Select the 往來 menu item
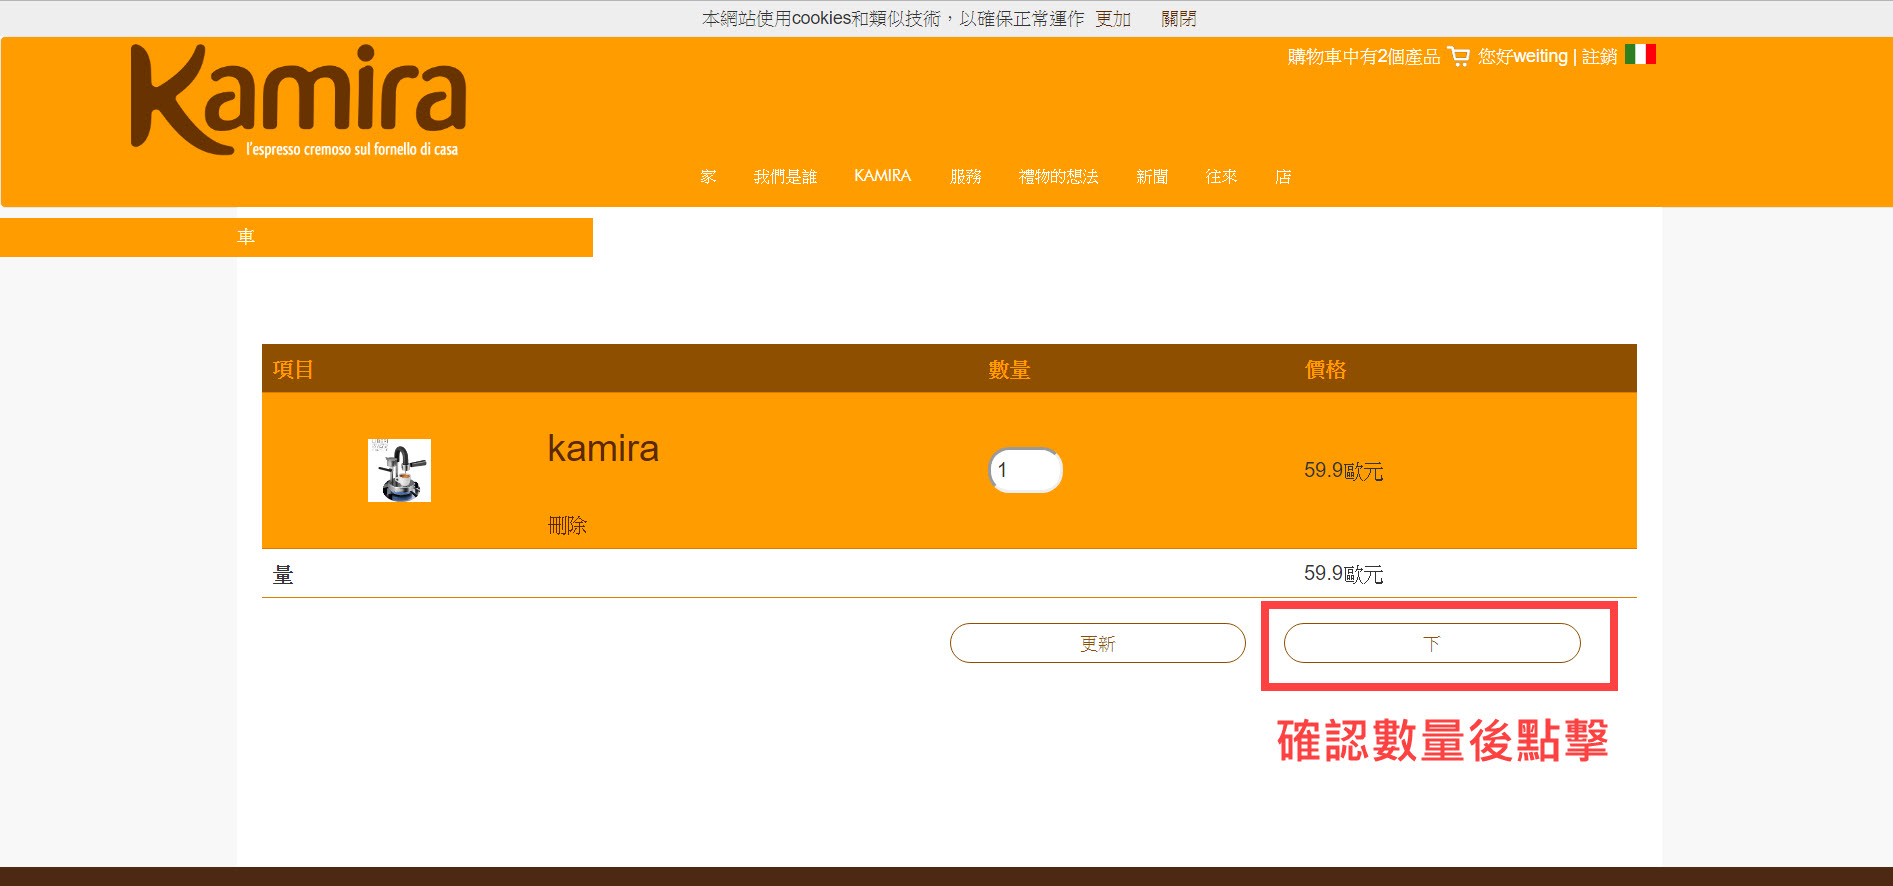Image resolution: width=1893 pixels, height=886 pixels. [x=1221, y=177]
